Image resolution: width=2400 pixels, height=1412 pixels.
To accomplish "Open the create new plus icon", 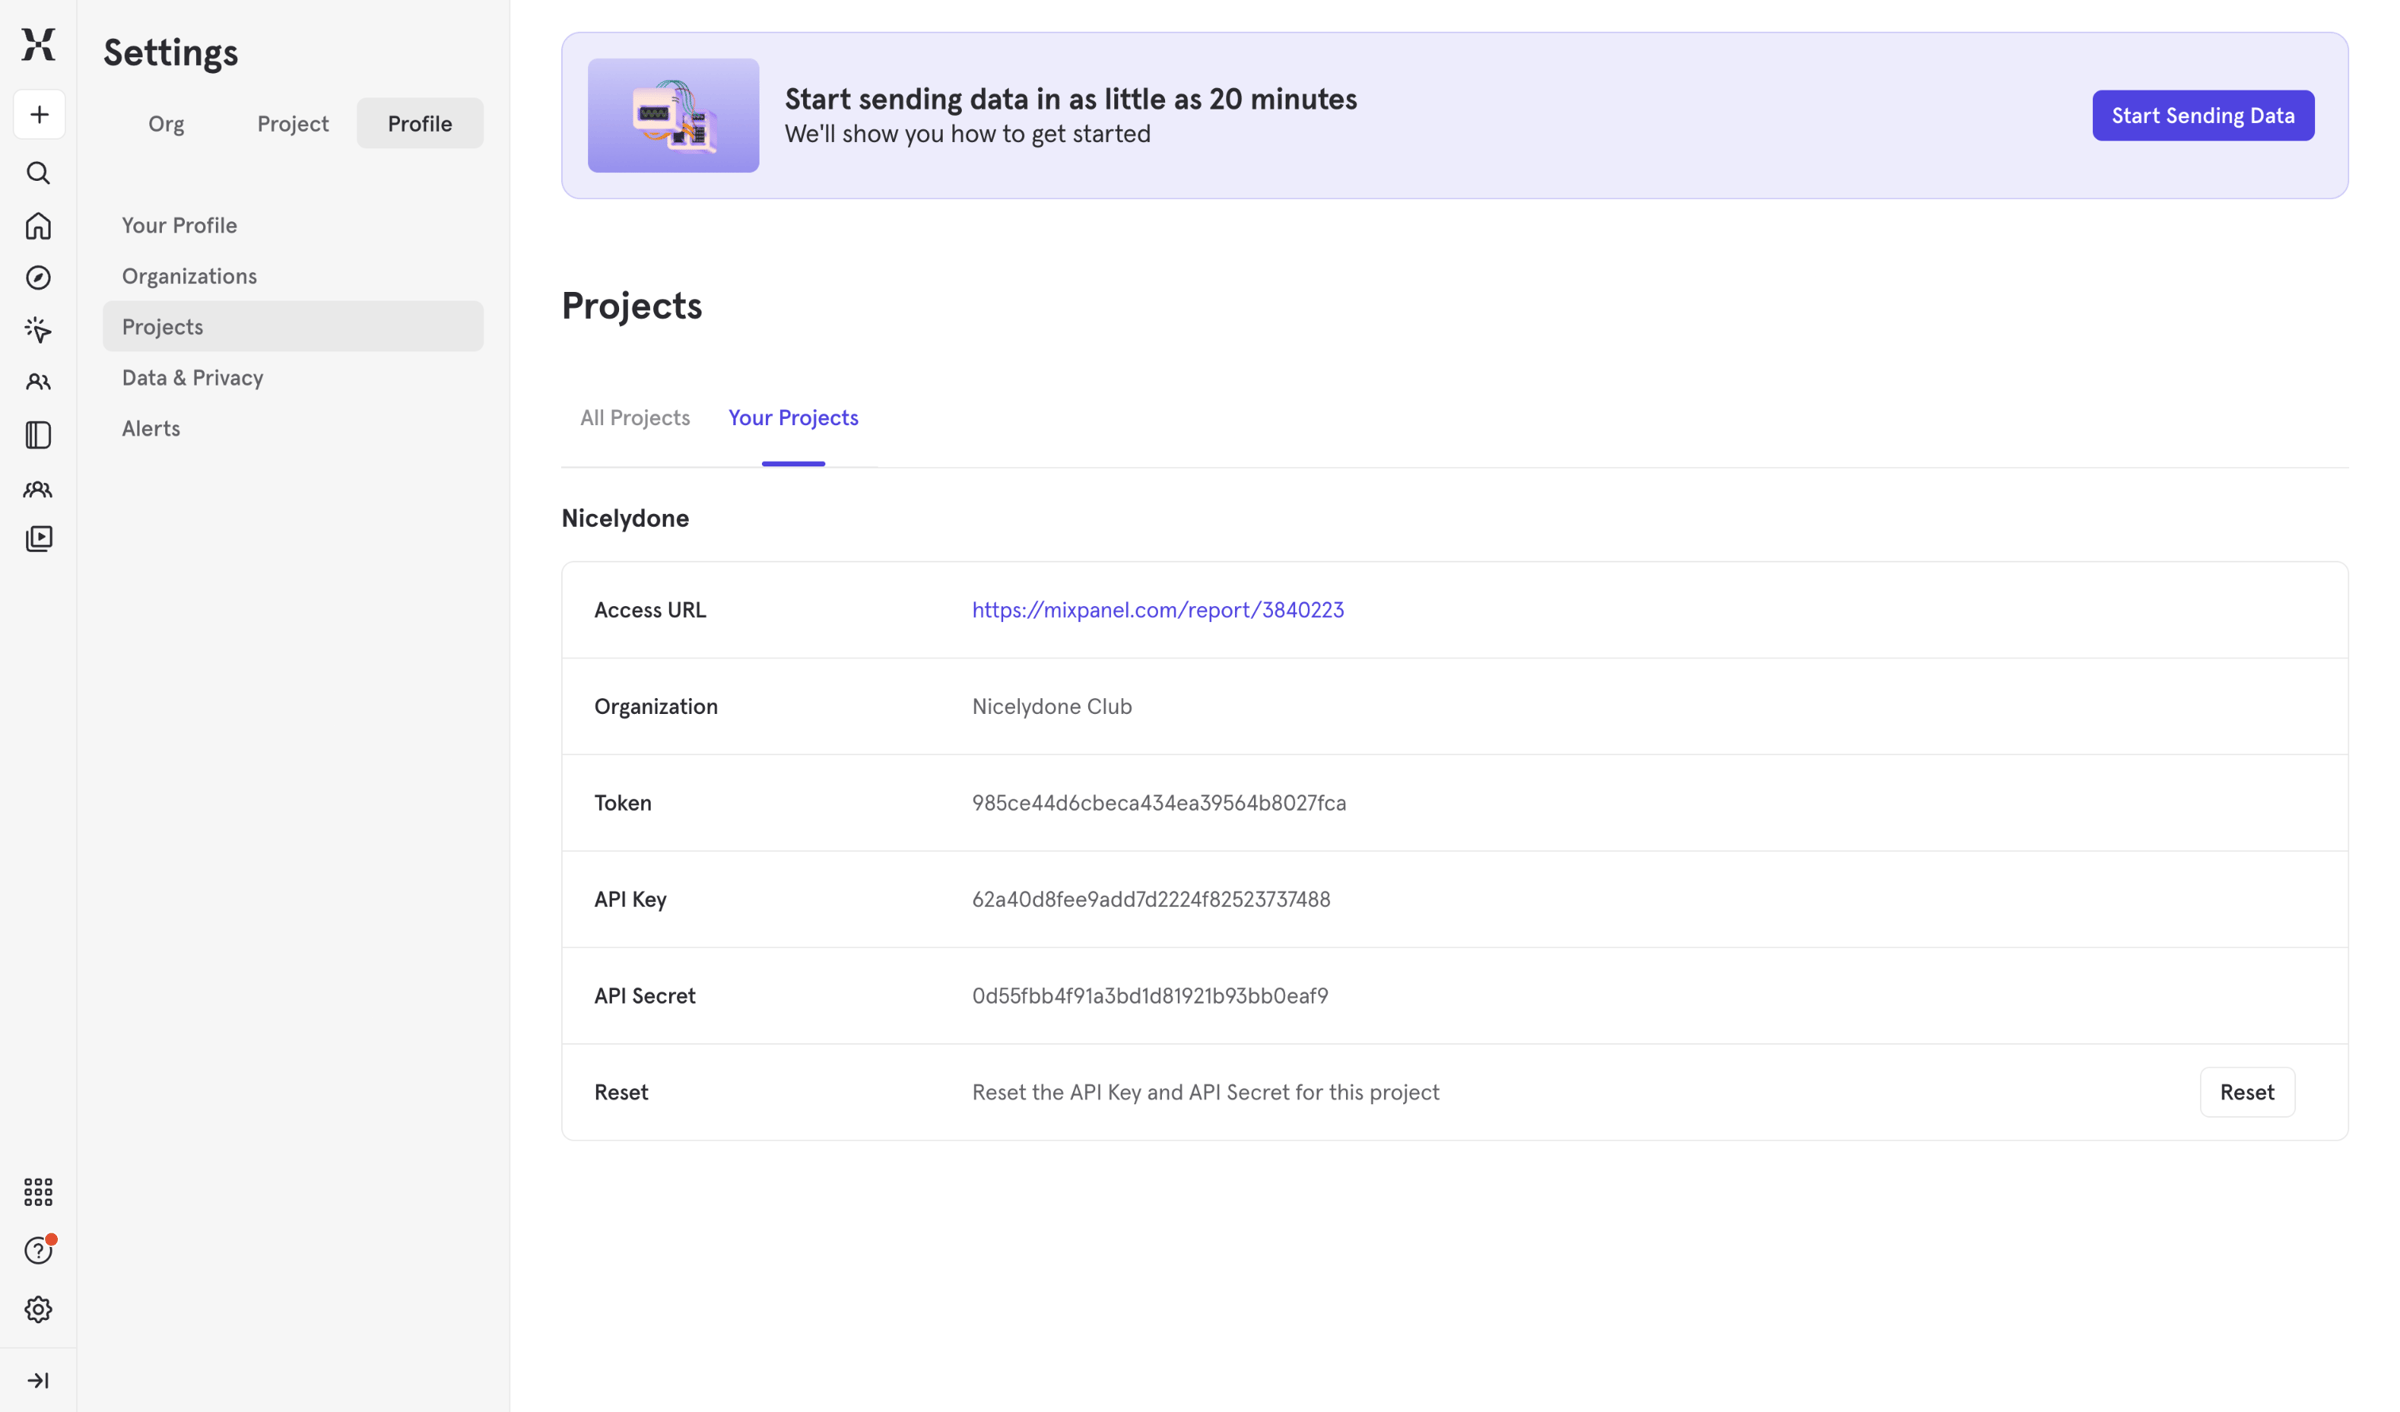I will click(38, 114).
